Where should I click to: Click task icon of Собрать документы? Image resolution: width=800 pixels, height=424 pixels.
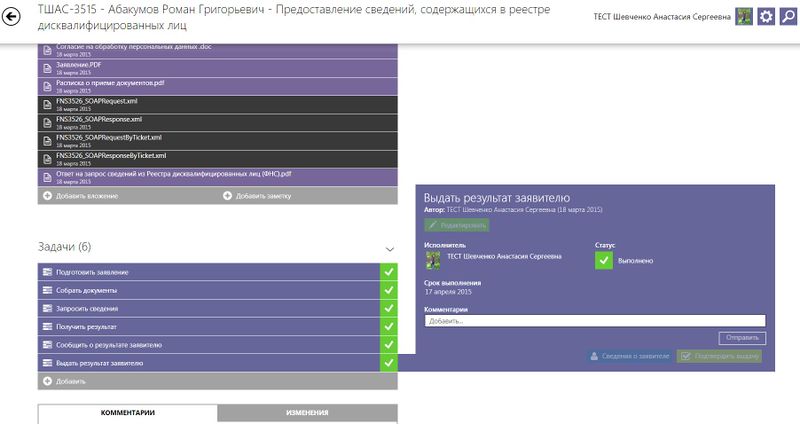47,290
